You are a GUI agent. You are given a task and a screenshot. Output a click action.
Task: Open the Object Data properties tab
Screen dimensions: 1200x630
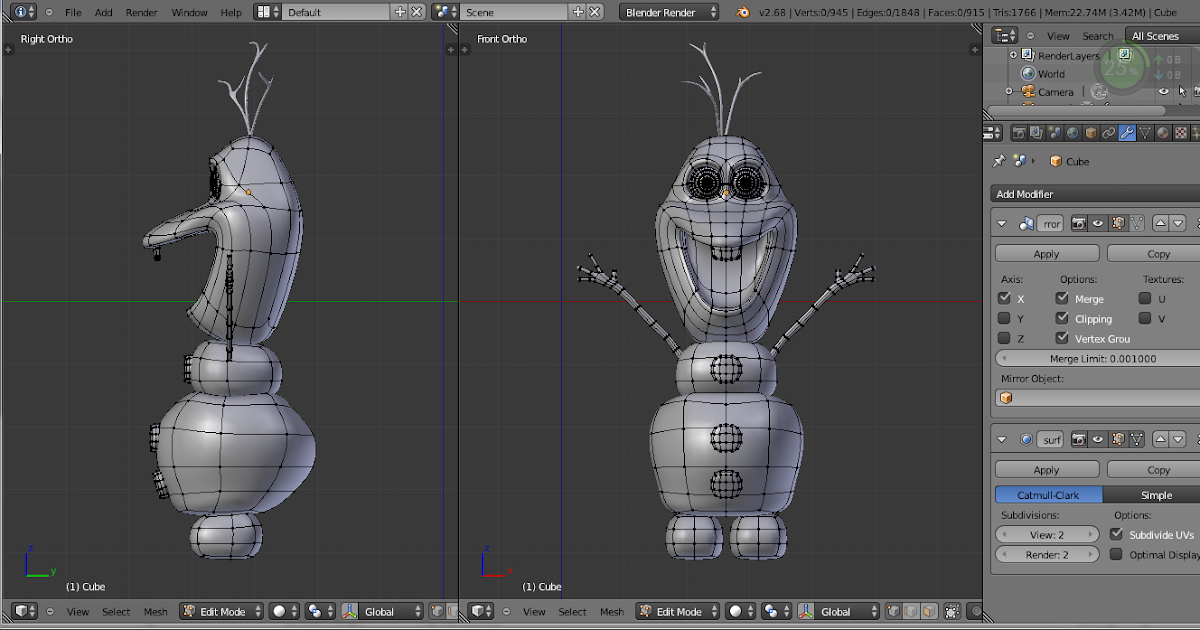coord(1144,132)
